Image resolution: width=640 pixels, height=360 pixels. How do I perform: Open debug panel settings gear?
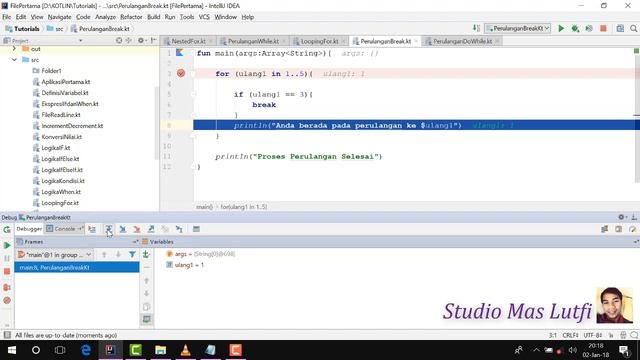[622, 217]
